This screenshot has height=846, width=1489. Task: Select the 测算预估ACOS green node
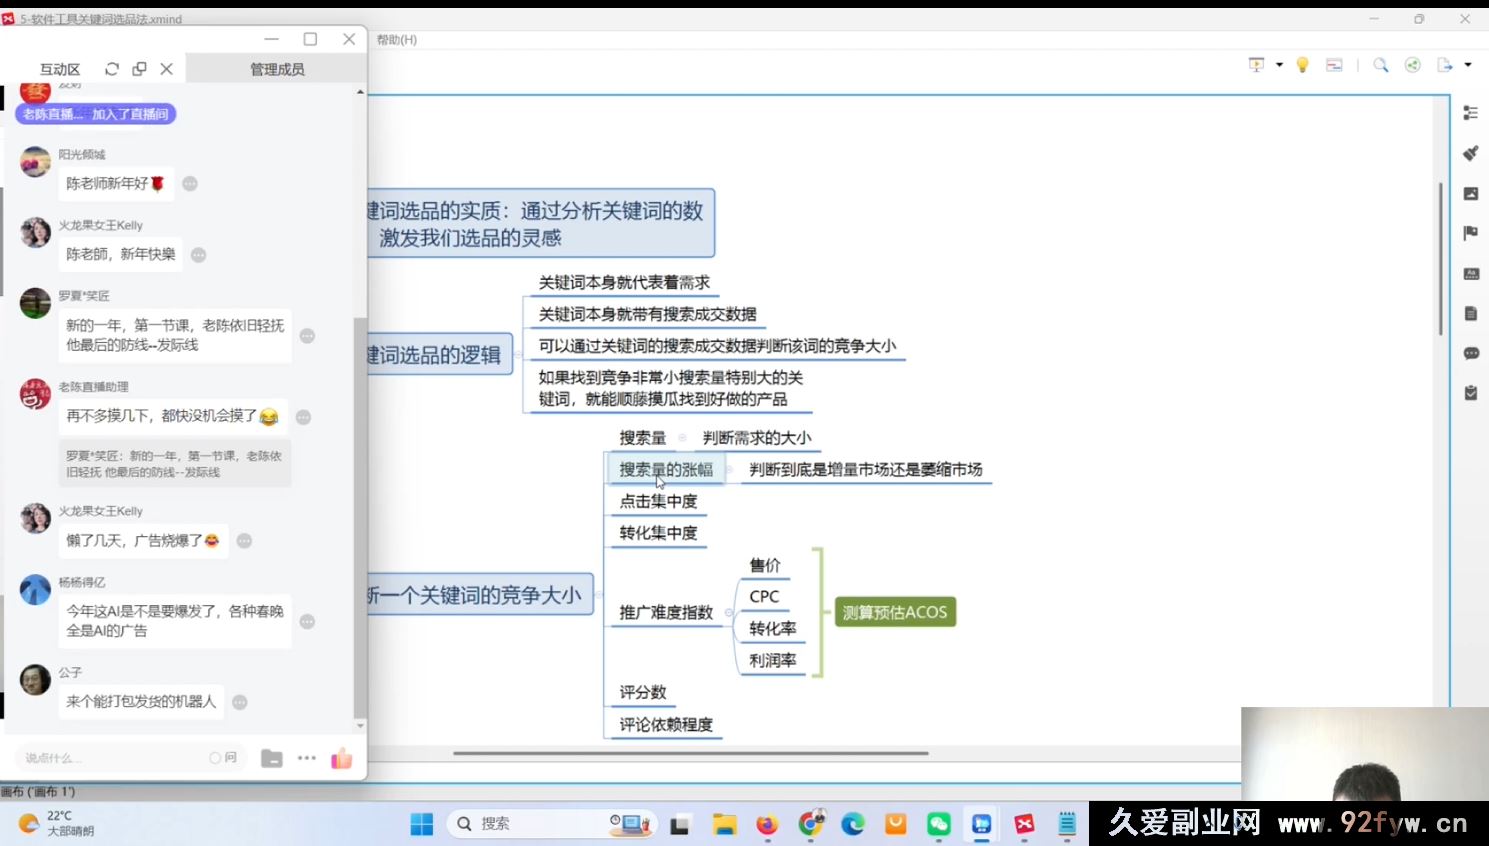point(894,612)
